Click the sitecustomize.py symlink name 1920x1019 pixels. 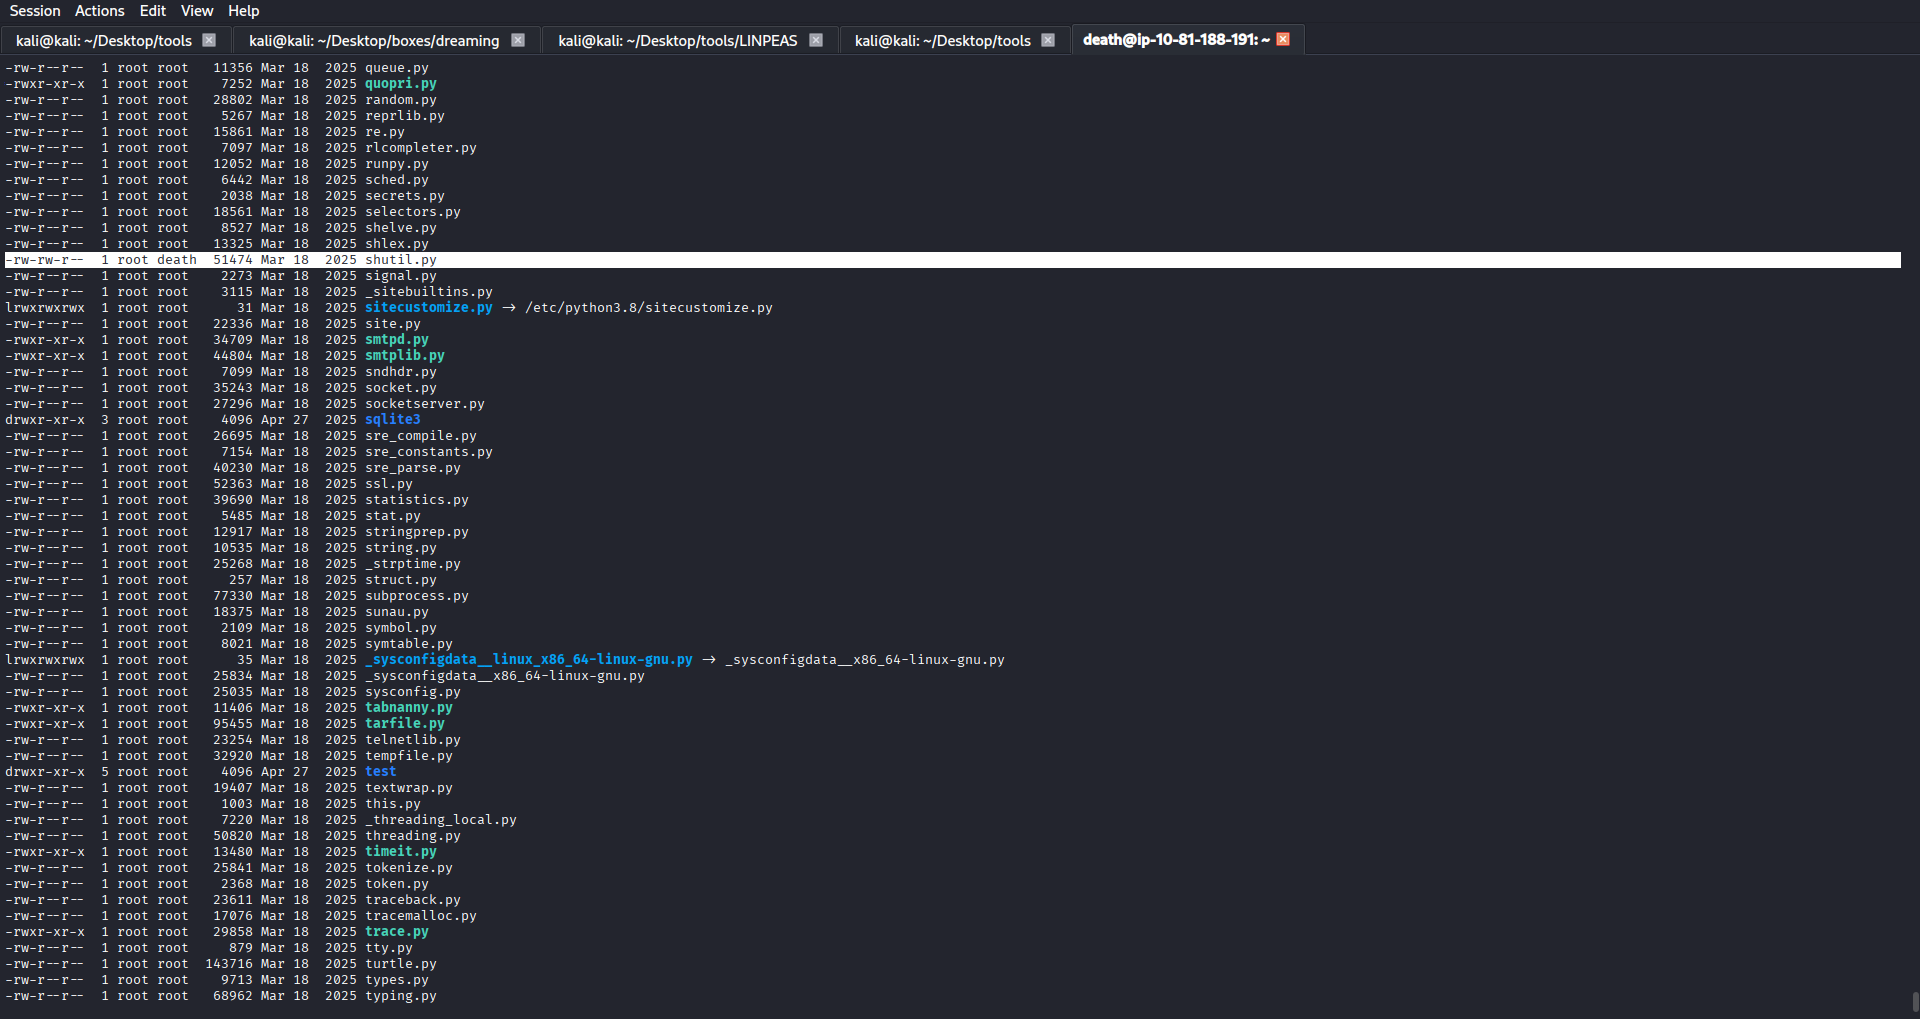tap(428, 308)
